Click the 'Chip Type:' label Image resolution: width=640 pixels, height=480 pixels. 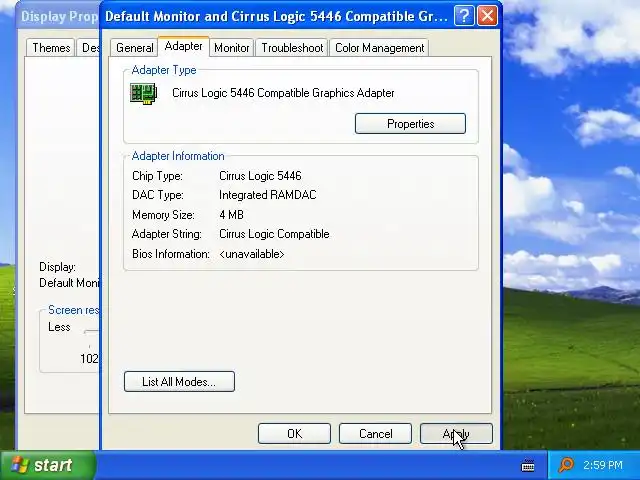[157, 176]
